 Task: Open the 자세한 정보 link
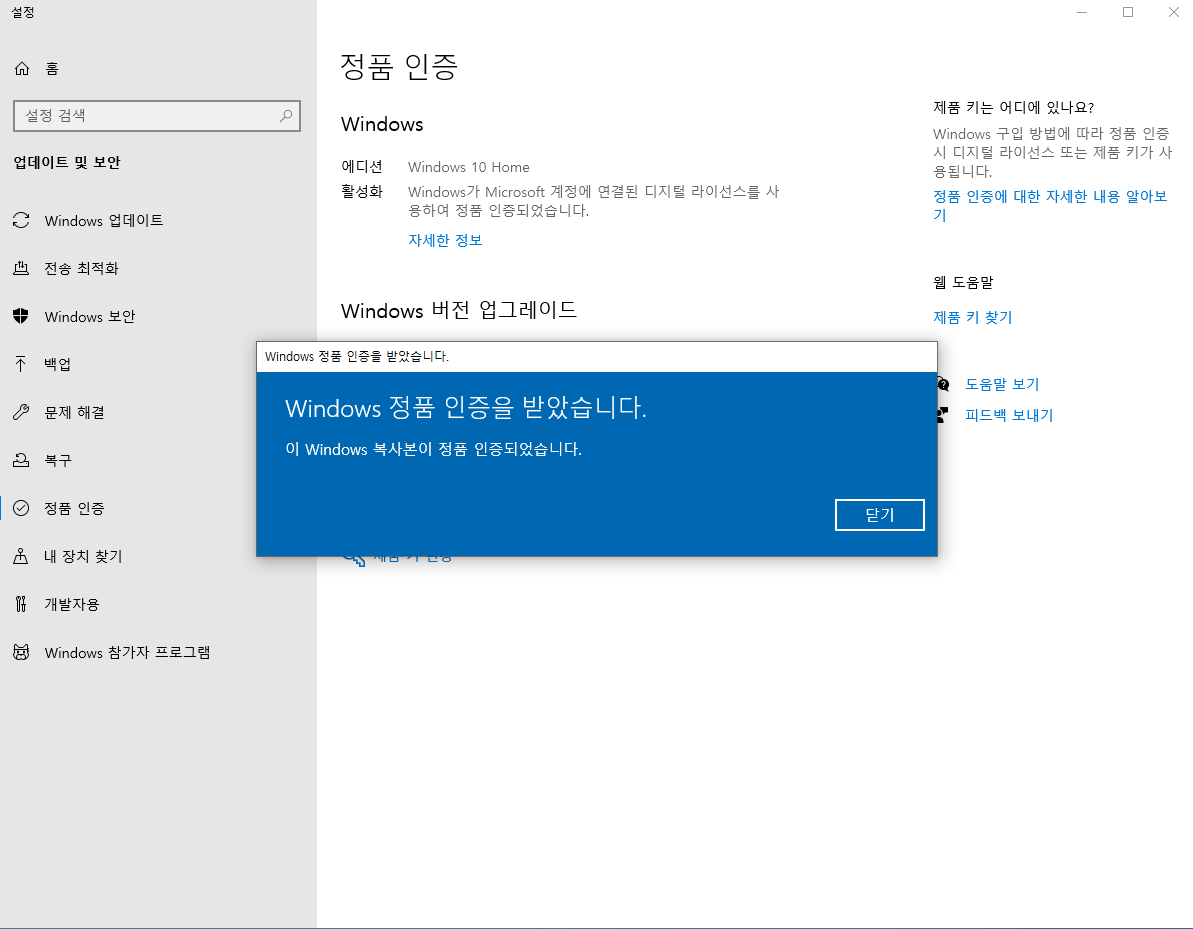coord(445,240)
